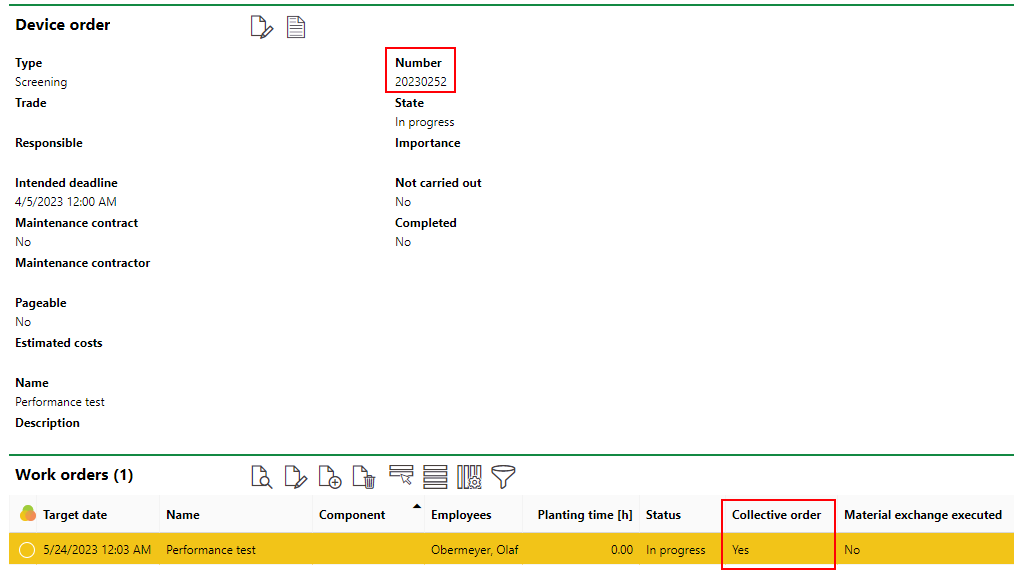Click the edit Device order pencil icon
Image resolution: width=1014 pixels, height=570 pixels.
[261, 27]
